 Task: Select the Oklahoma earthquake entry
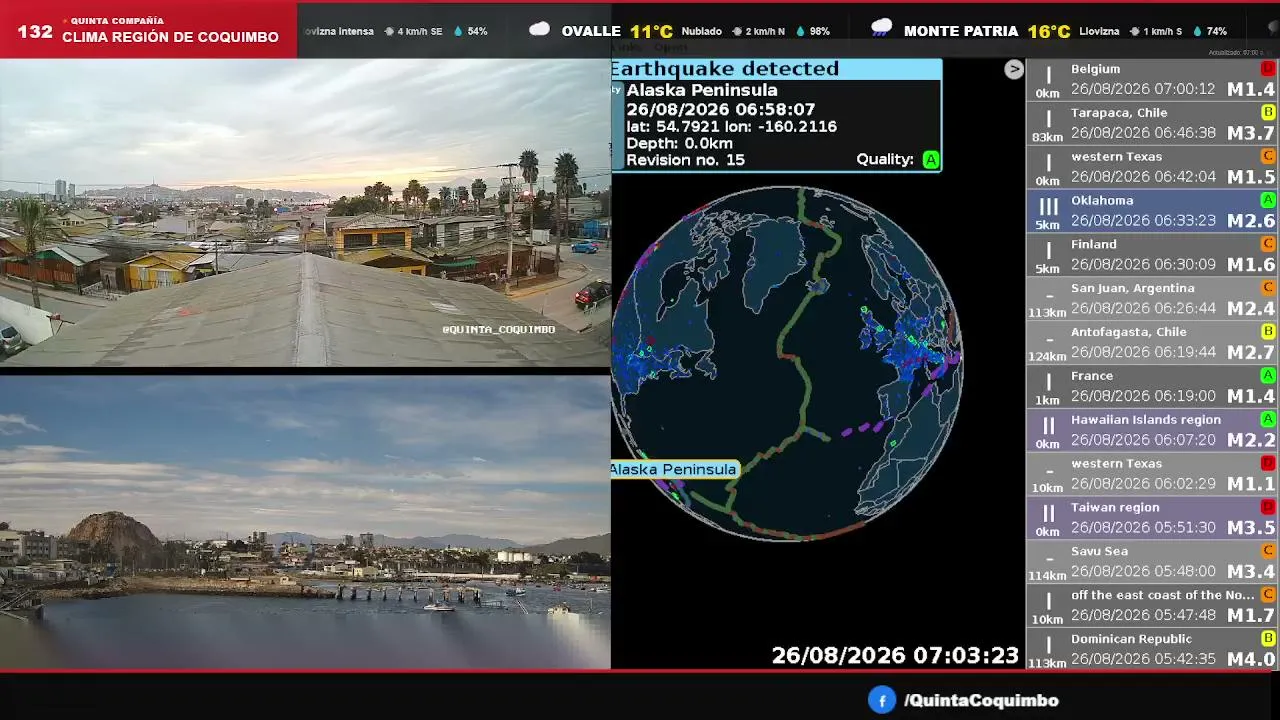(x=1153, y=211)
